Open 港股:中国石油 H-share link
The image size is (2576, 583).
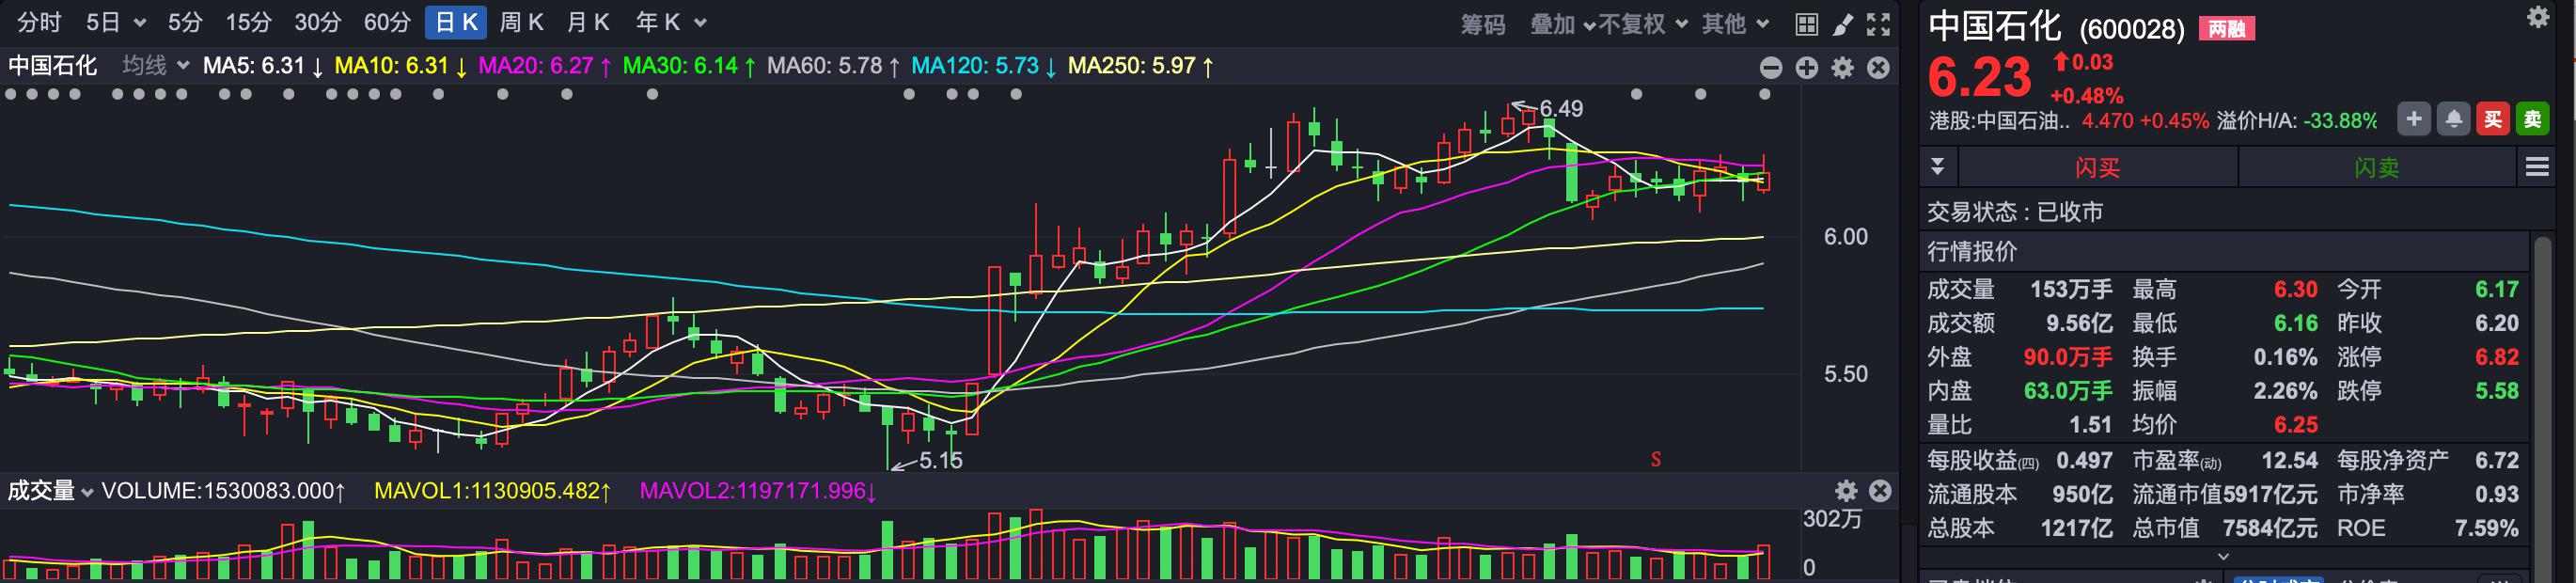[1998, 121]
